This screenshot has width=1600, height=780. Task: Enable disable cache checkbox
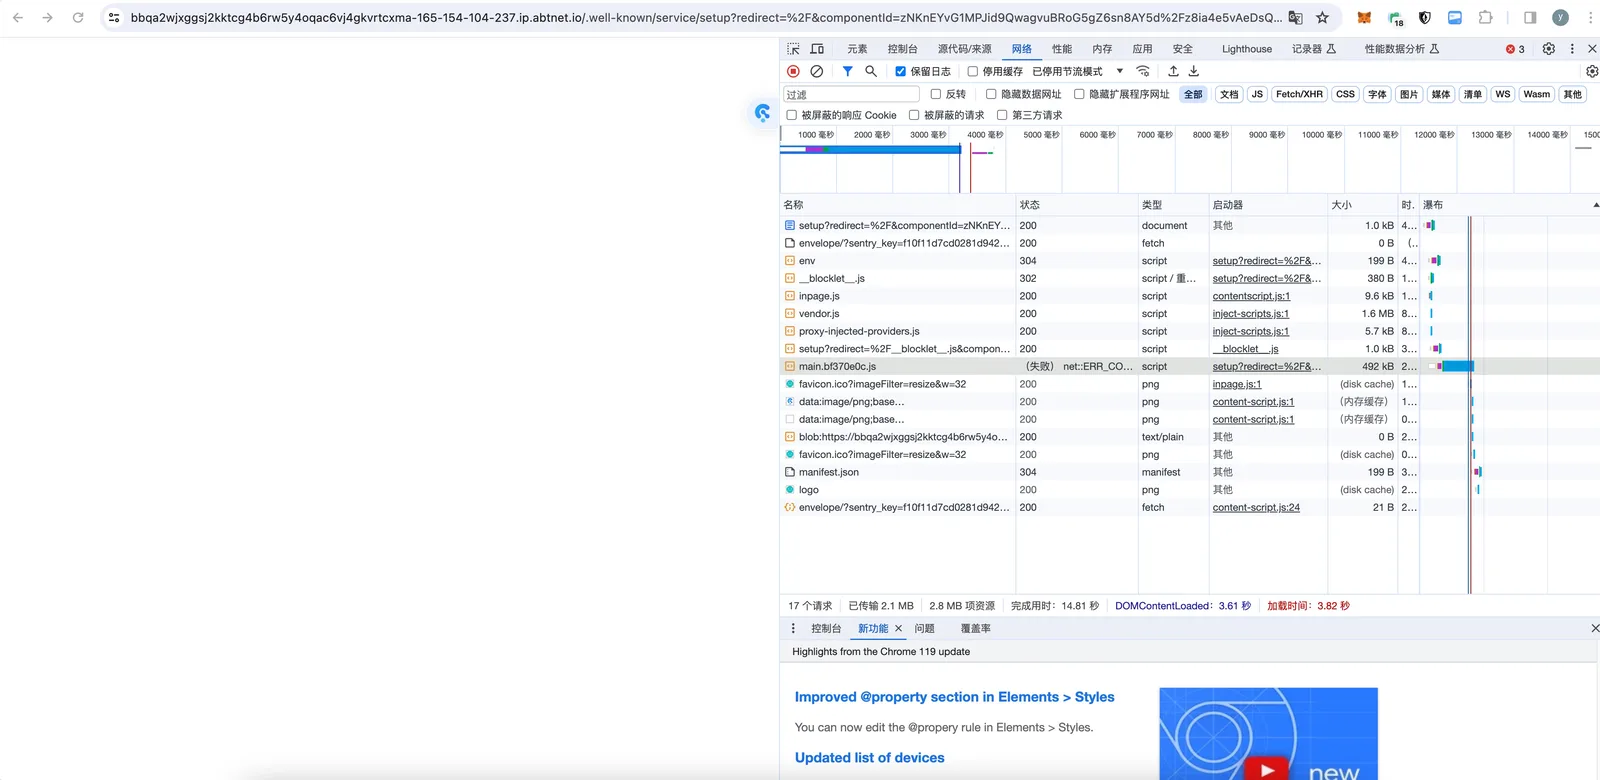tap(972, 71)
